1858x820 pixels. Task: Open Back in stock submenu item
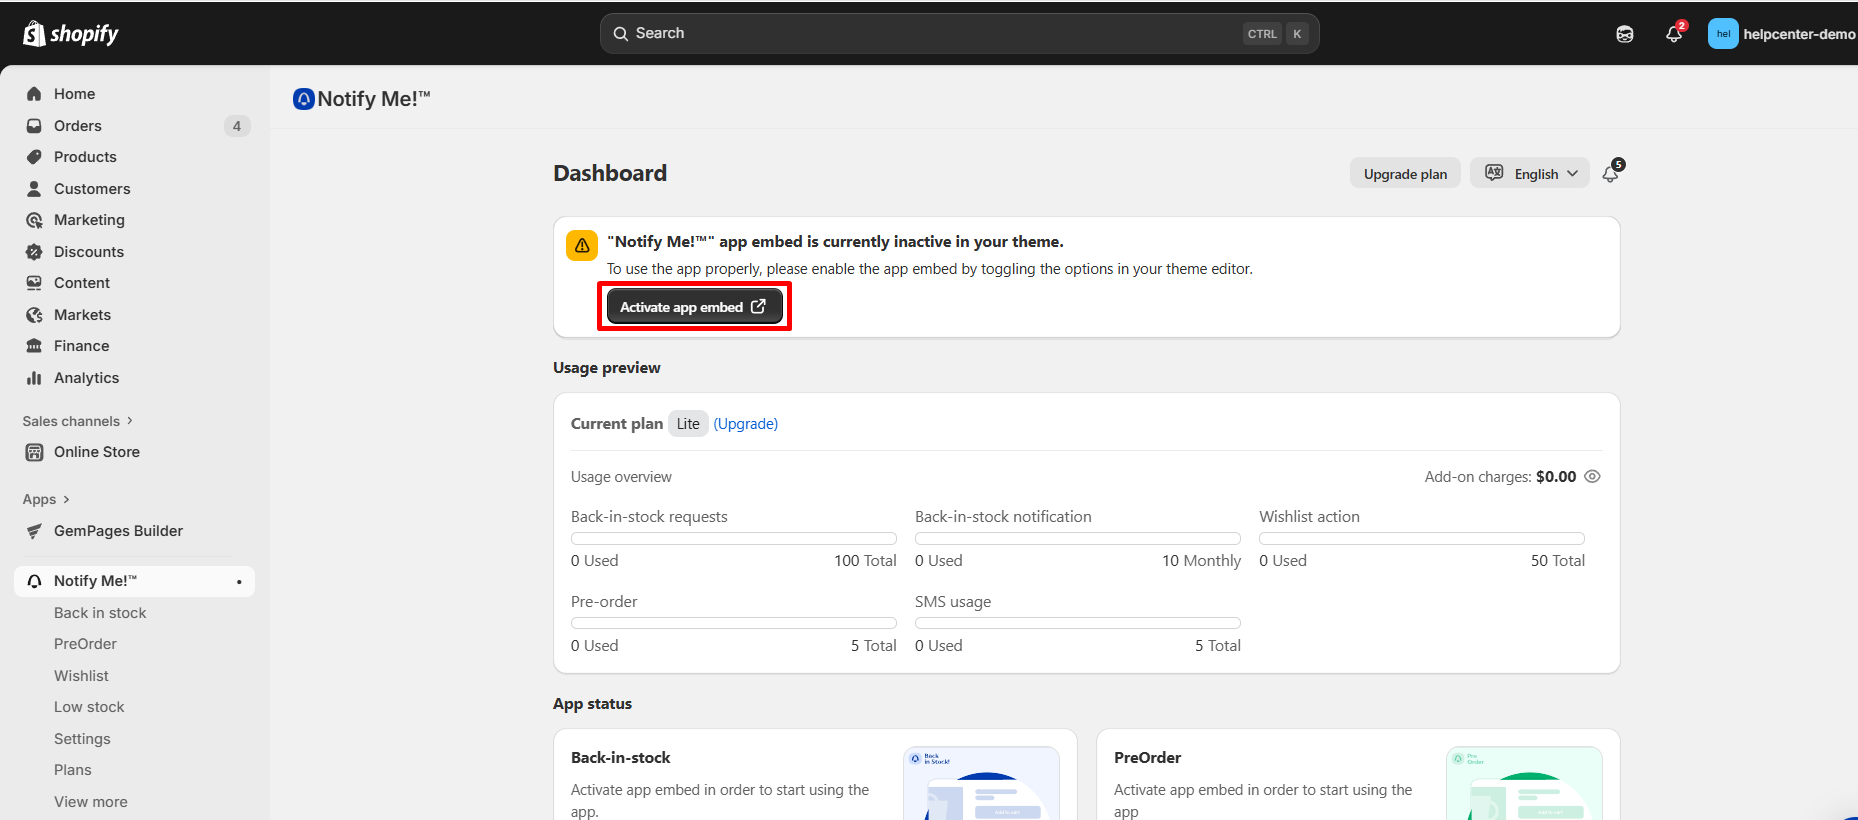click(100, 613)
